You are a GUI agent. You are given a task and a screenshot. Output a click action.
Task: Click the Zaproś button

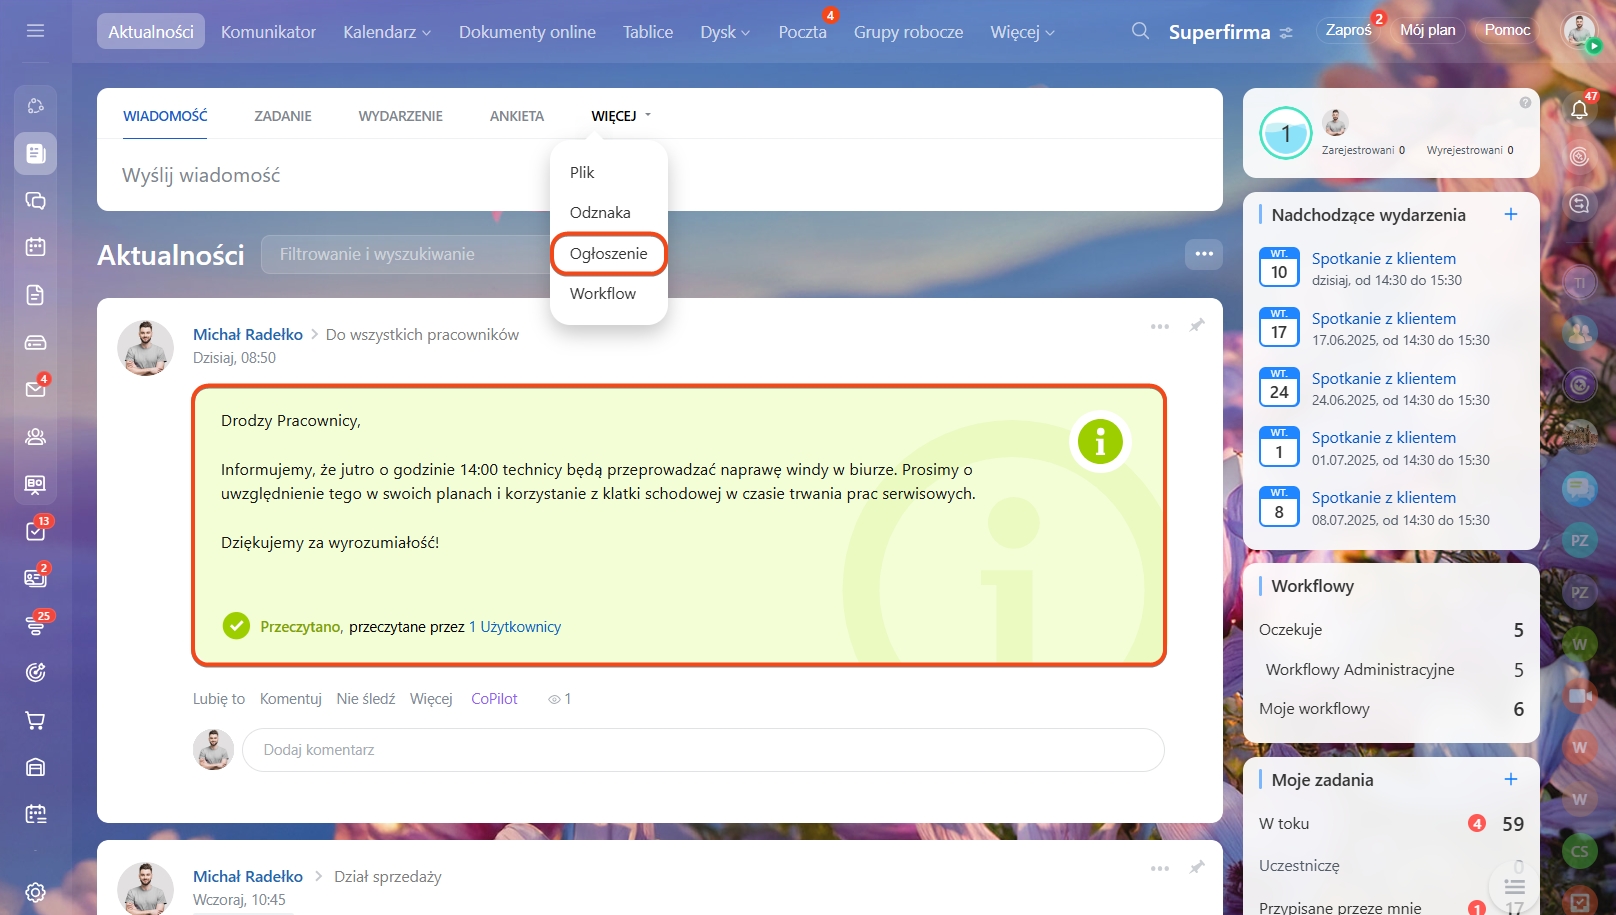coord(1349,30)
